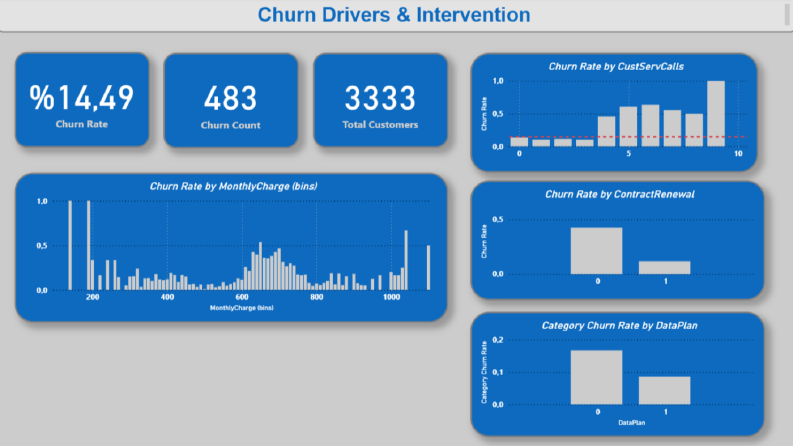Select the ContractRenewal bar labeled 0
Viewport: 793px width, 446px height.
(x=596, y=251)
